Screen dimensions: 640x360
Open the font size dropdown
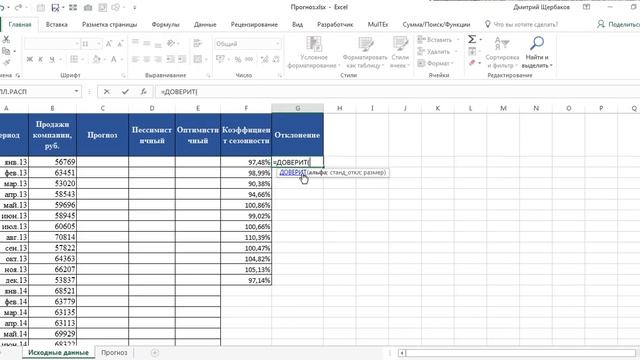(x=99, y=44)
